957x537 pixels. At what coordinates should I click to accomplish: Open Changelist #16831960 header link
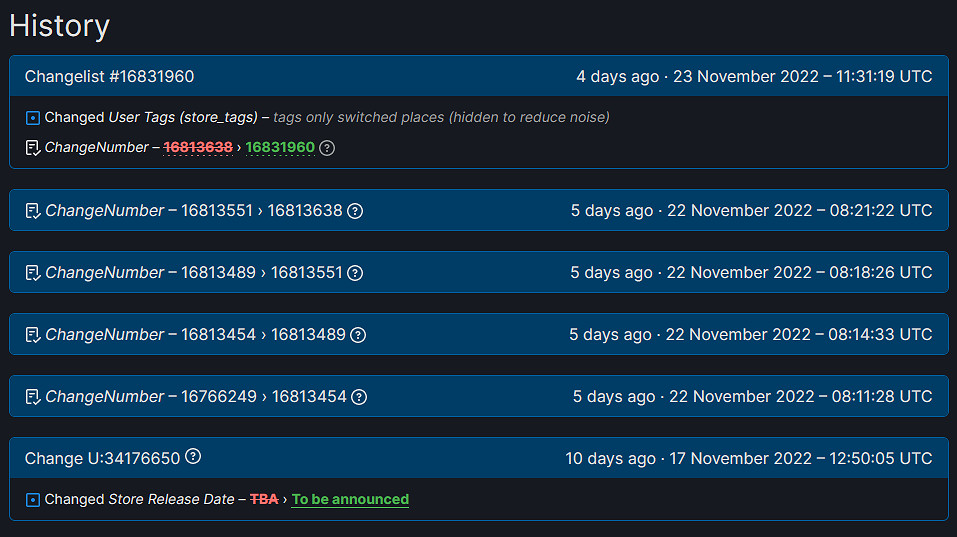pyautogui.click(x=109, y=77)
